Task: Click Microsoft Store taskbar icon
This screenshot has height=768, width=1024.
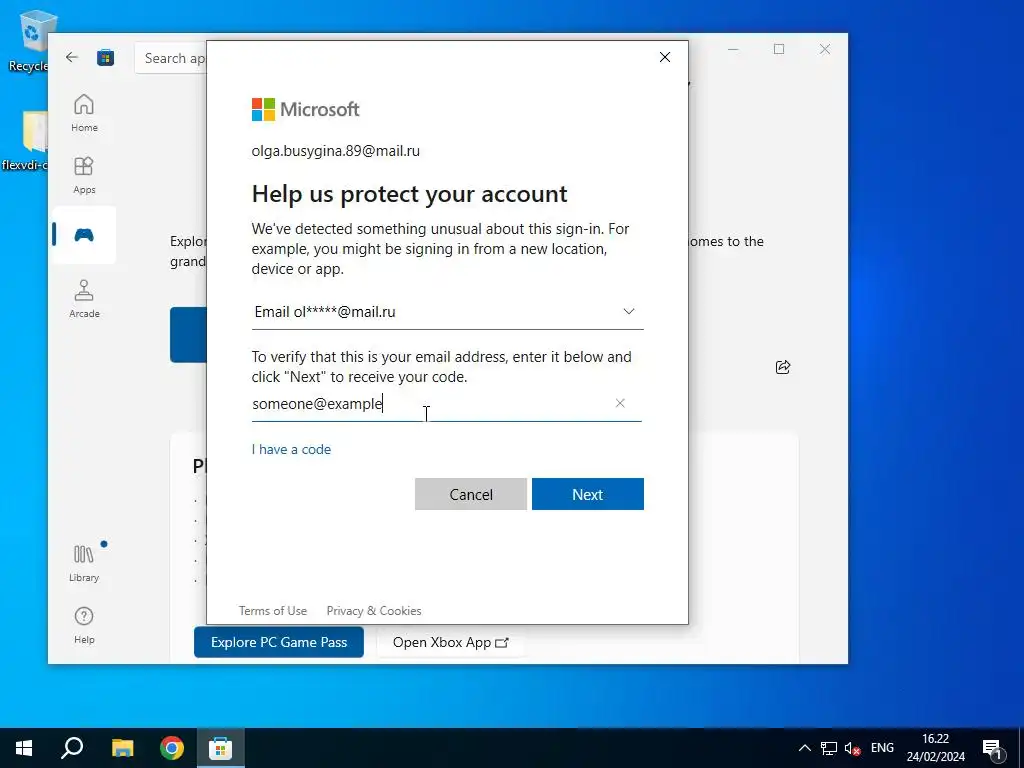Action: [x=221, y=748]
